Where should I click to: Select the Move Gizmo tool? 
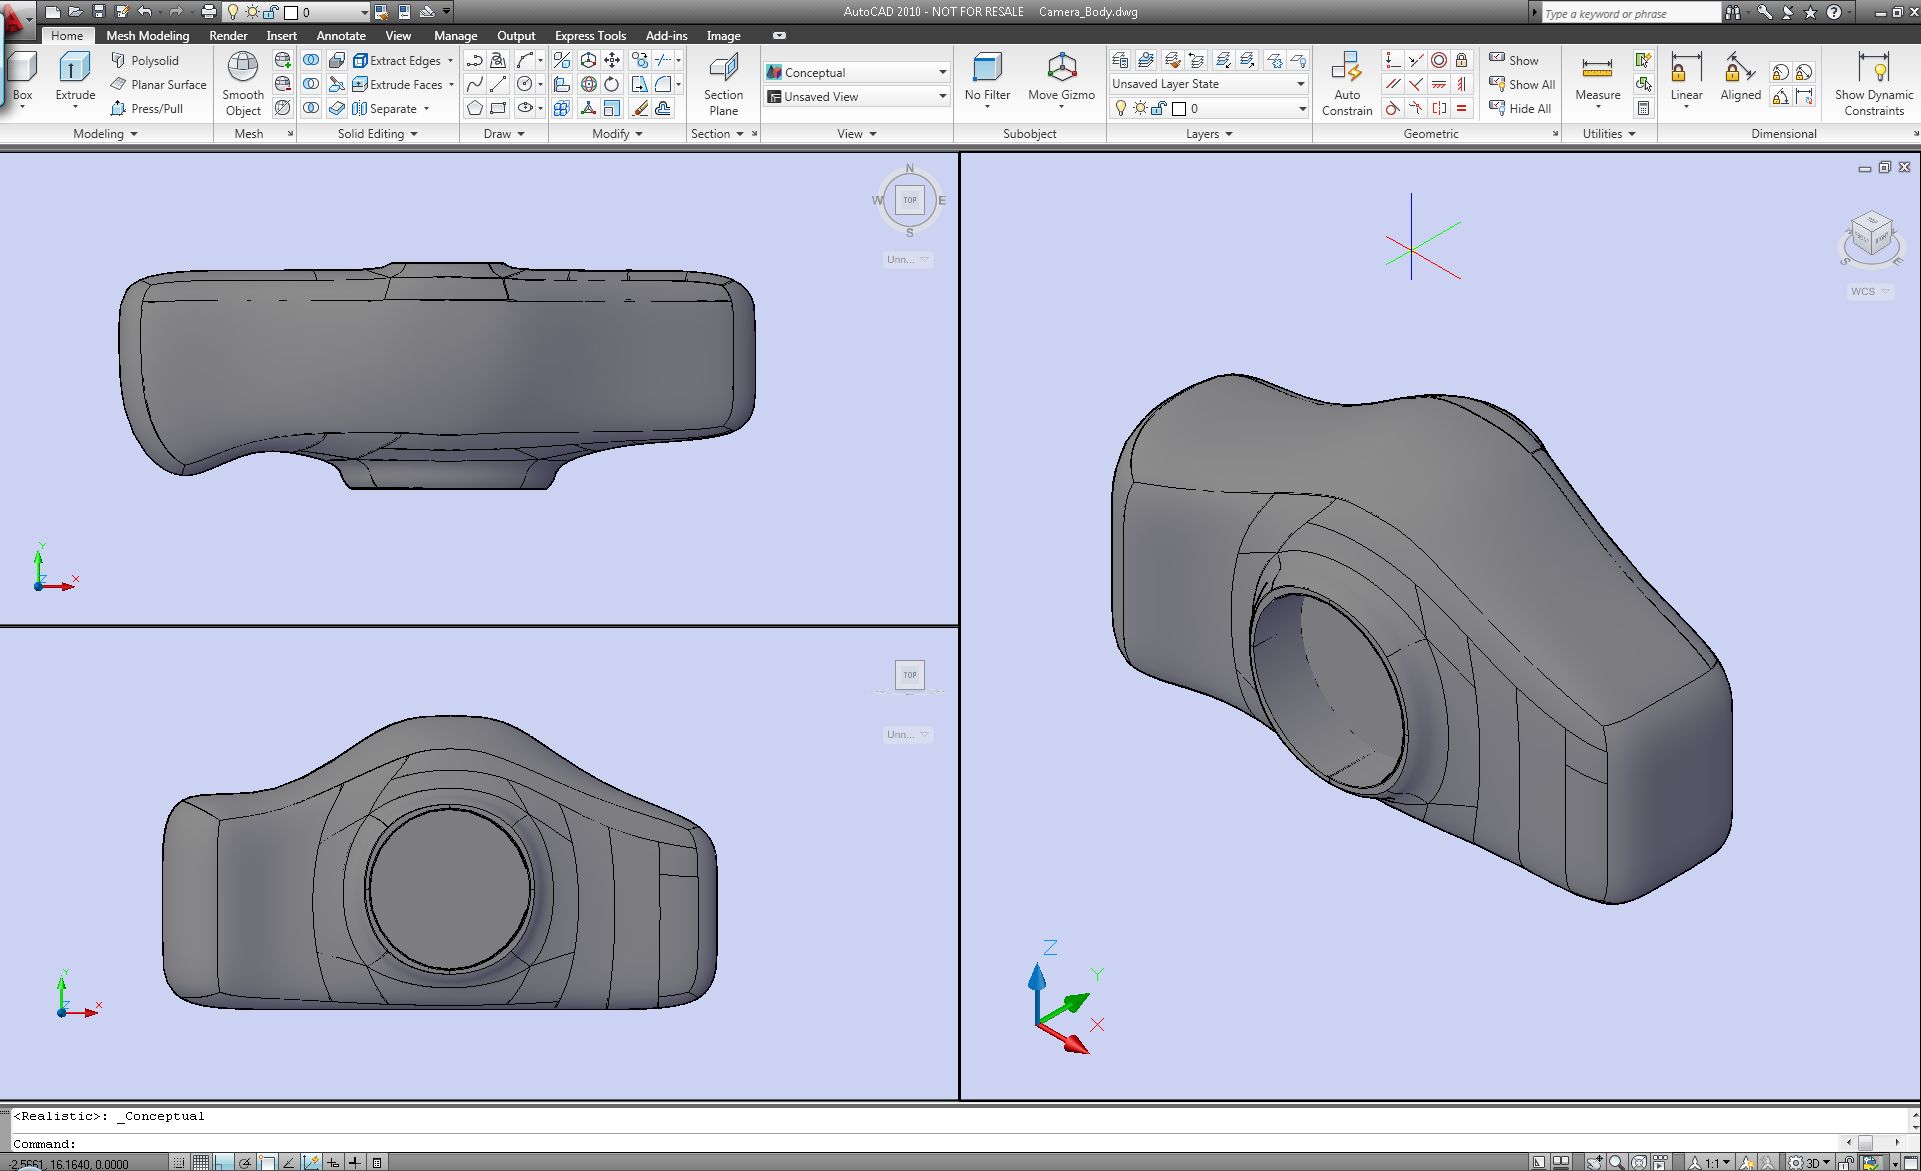1061,76
